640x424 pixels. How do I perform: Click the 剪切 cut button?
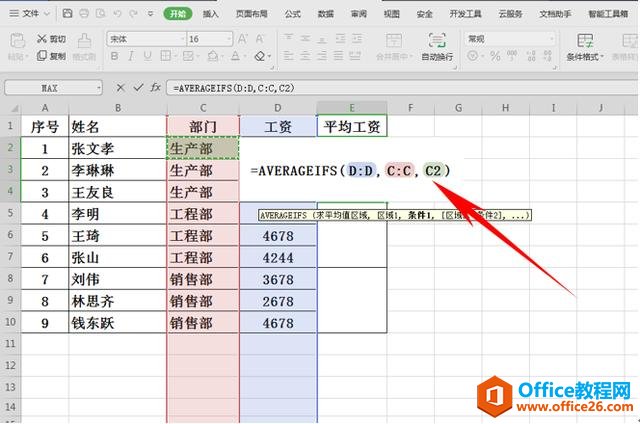pyautogui.click(x=51, y=39)
